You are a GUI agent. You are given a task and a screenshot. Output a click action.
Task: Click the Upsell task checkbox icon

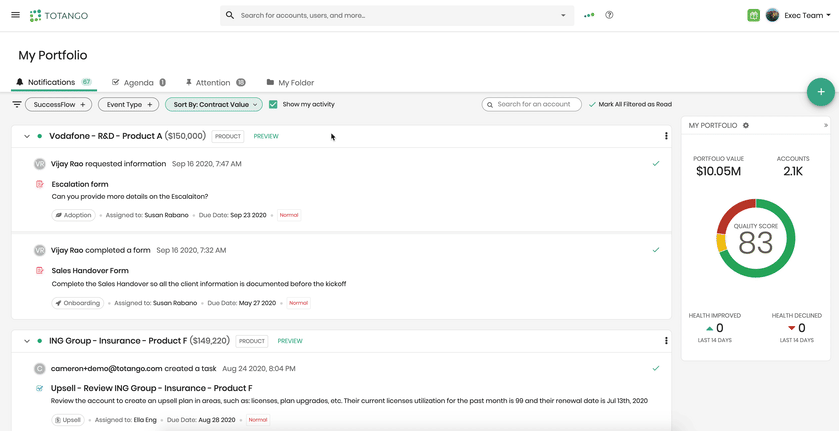40,388
